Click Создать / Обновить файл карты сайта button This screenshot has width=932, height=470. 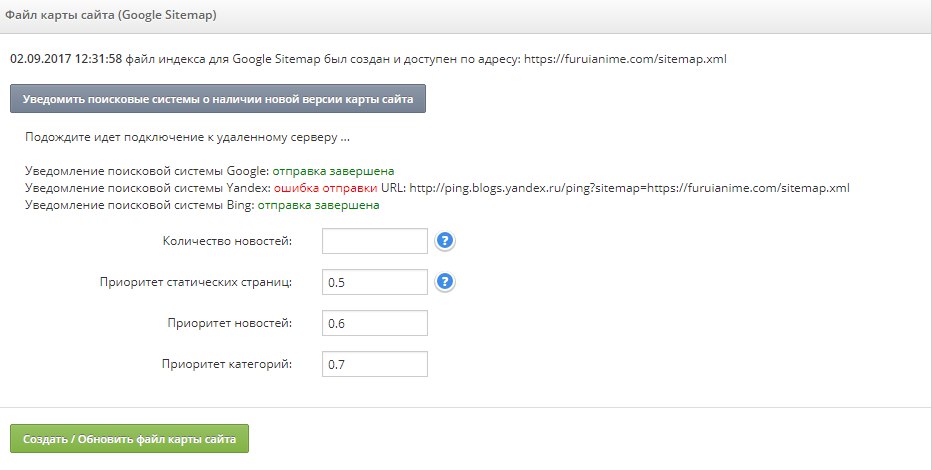(130, 439)
